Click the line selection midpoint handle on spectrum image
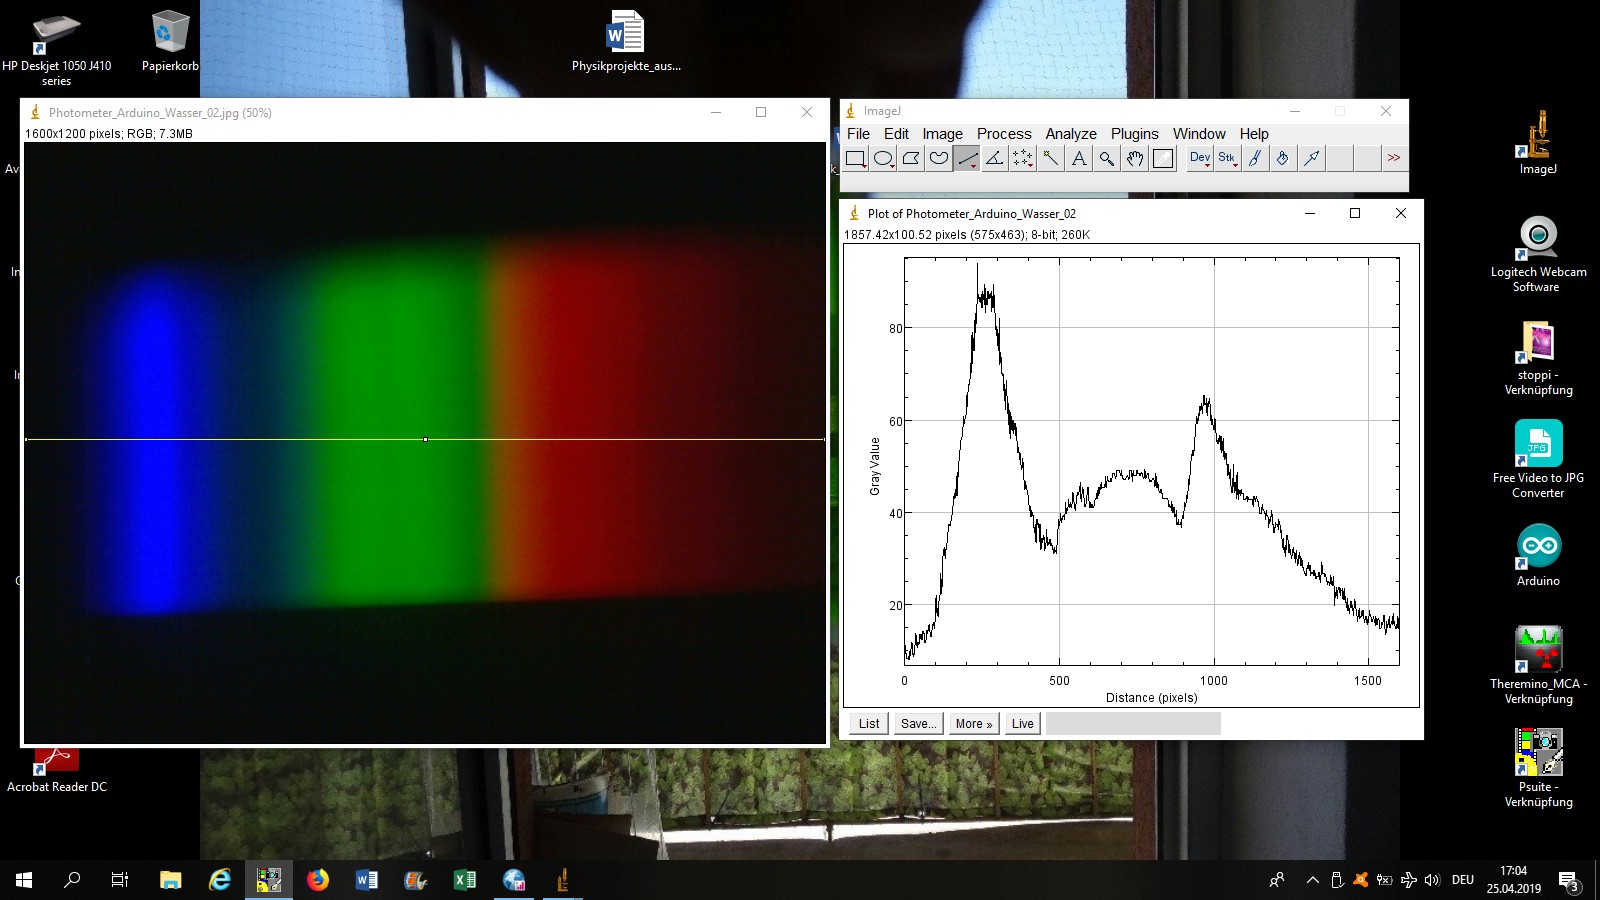The height and width of the screenshot is (900, 1600). coord(425,439)
